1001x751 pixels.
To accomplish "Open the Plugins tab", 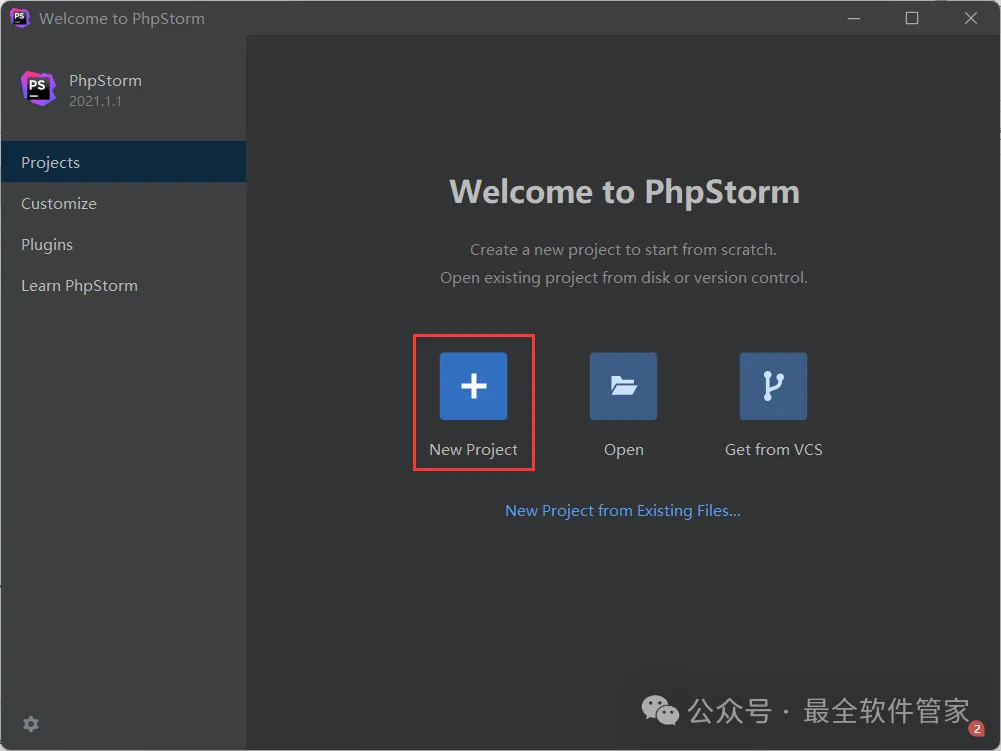I will 123,245.
